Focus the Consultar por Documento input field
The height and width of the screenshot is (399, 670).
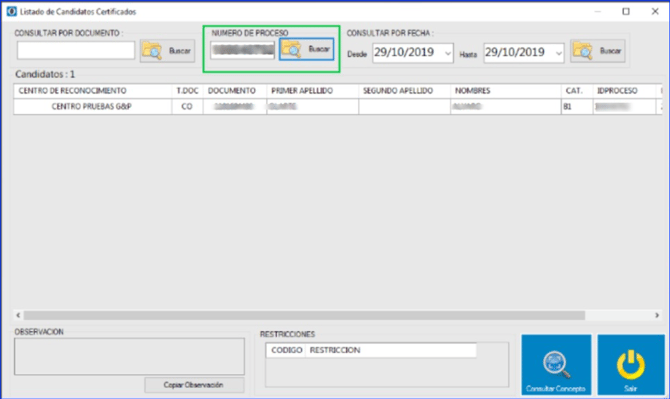pos(76,50)
